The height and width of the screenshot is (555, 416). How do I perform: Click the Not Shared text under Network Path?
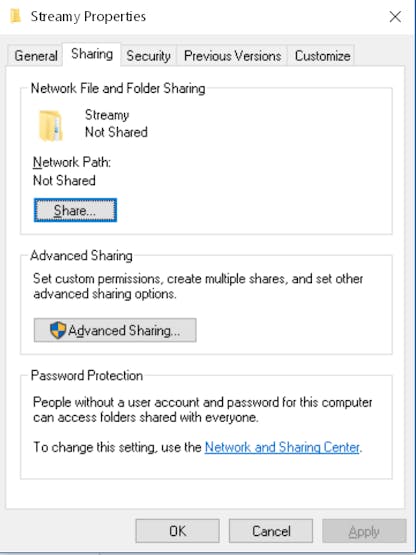point(64,181)
